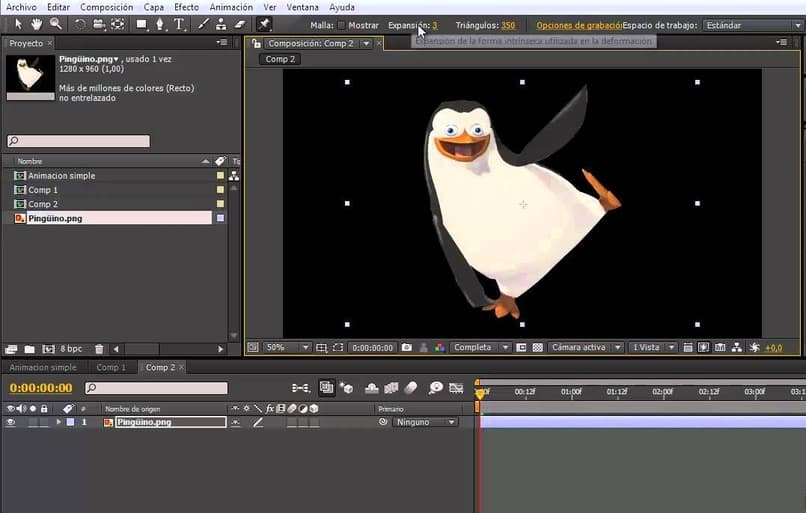Click the interpret footage icon in Project panel
This screenshot has width=806, height=513.
11,349
